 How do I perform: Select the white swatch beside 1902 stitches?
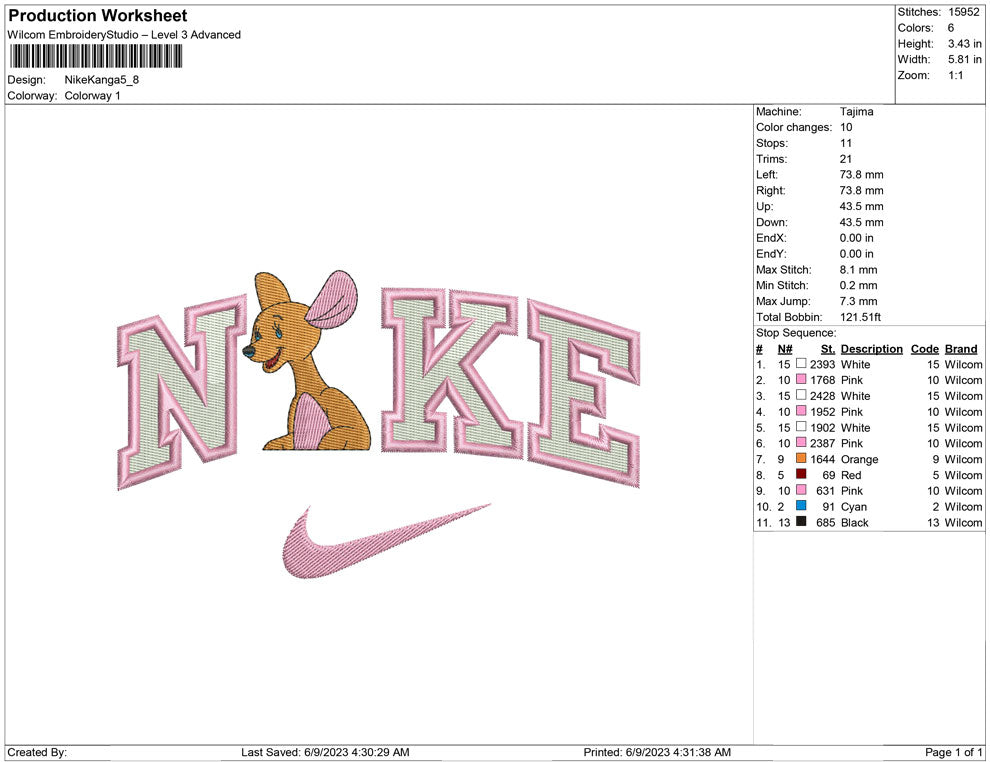point(801,427)
